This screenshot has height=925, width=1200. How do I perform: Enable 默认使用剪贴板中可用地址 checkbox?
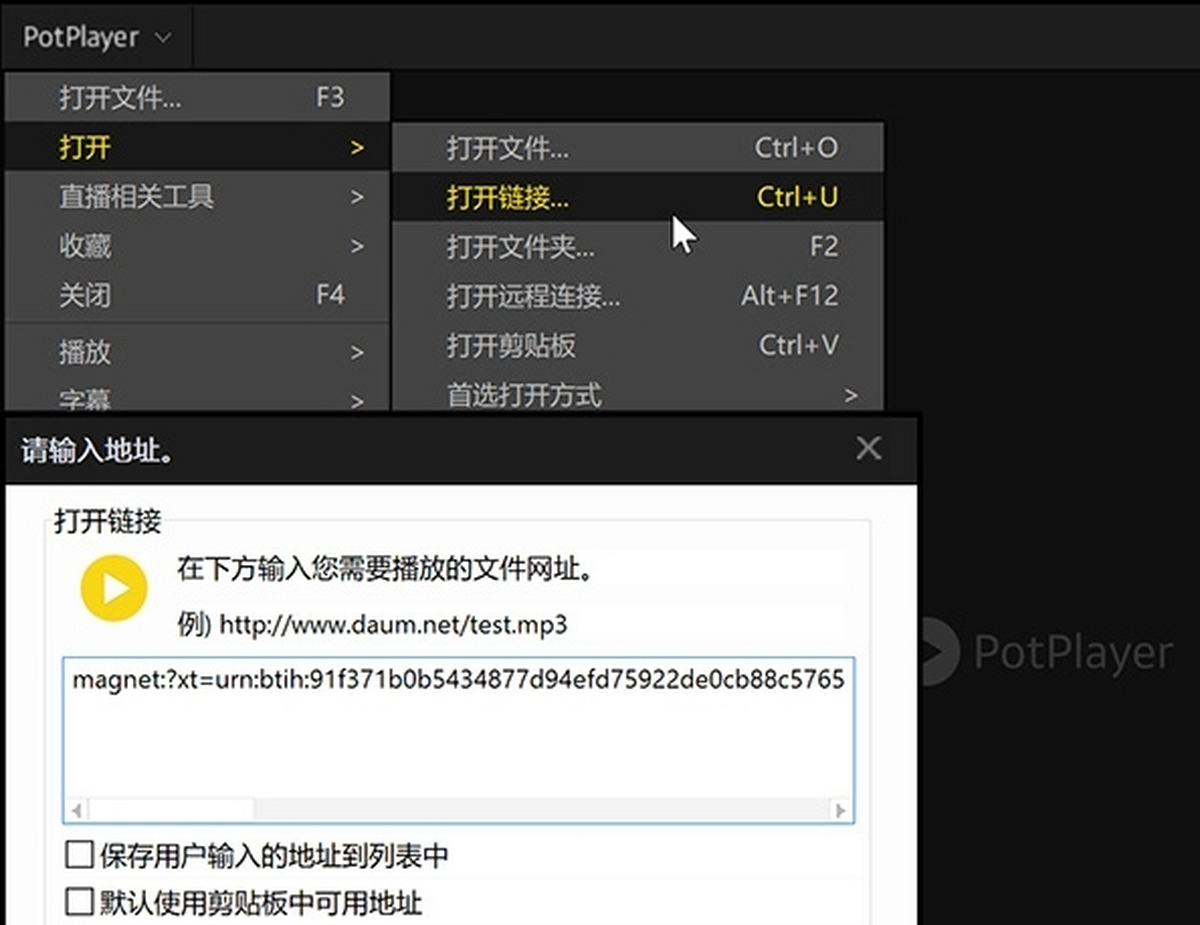coord(79,903)
